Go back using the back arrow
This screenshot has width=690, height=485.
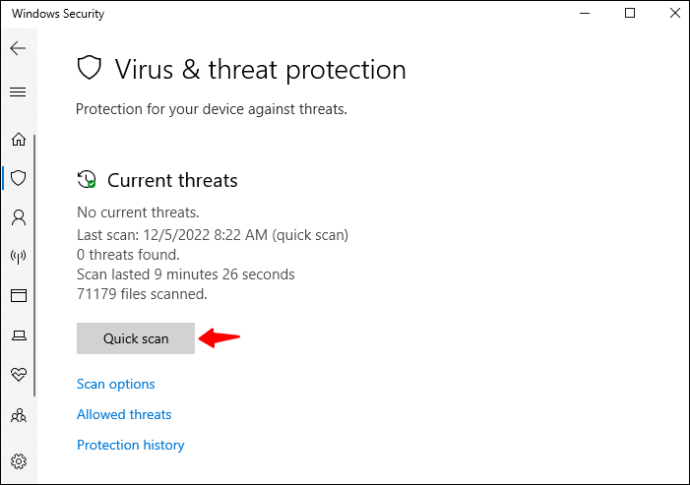tap(18, 48)
